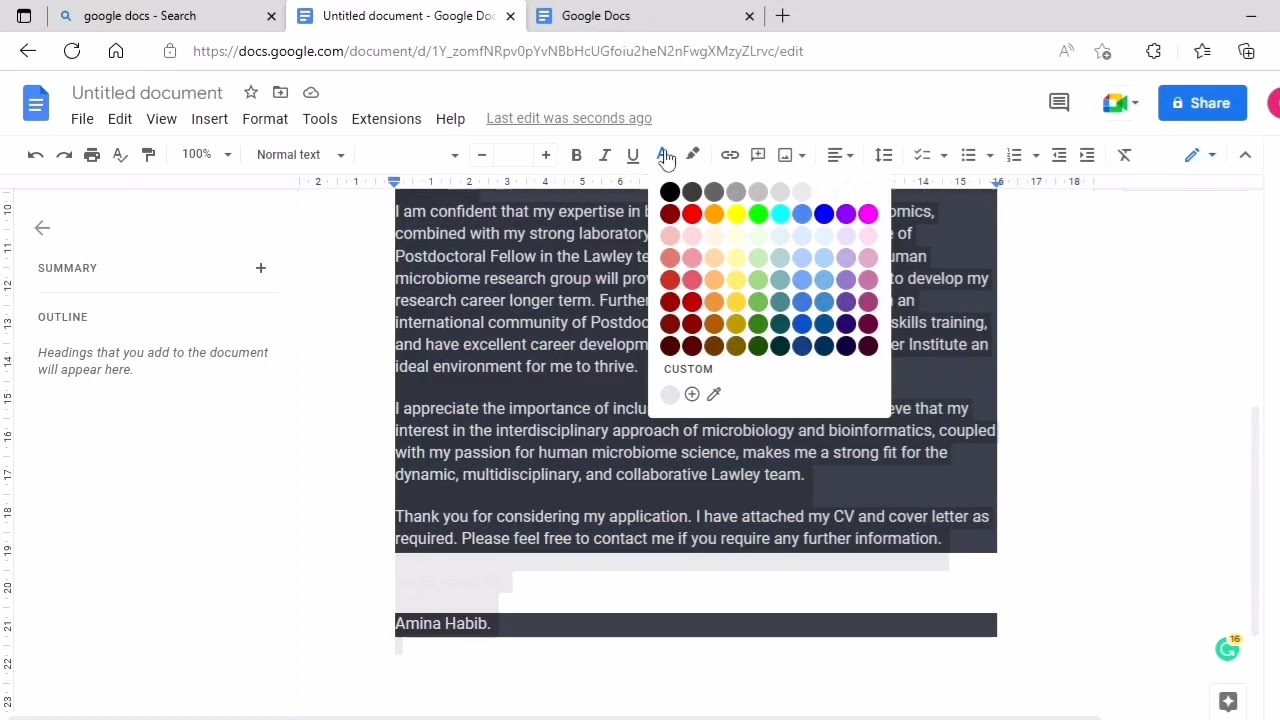Select the bright green color swatch
The height and width of the screenshot is (720, 1280).
point(758,214)
